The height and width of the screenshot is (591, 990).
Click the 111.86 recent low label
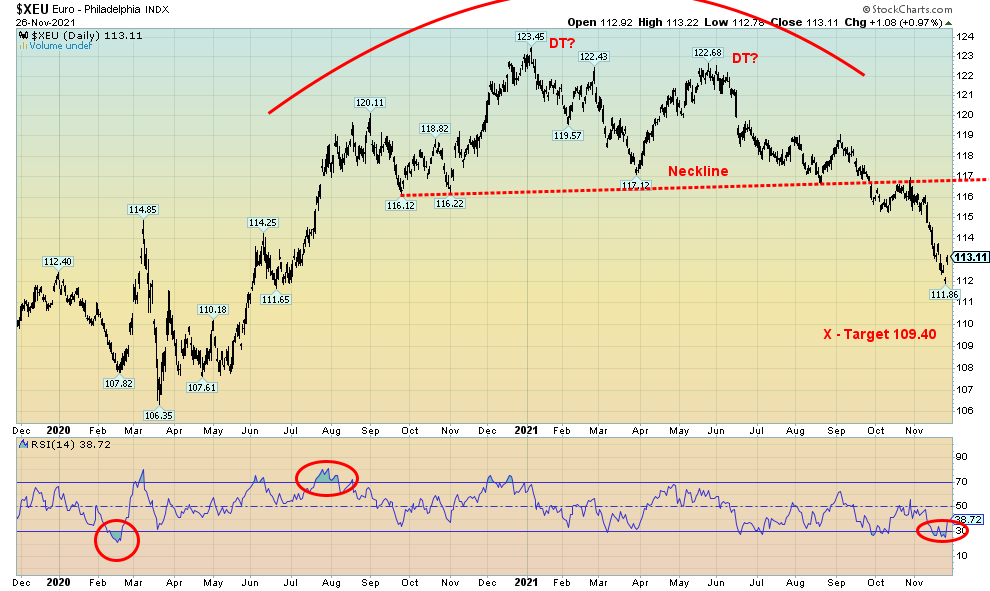944,294
